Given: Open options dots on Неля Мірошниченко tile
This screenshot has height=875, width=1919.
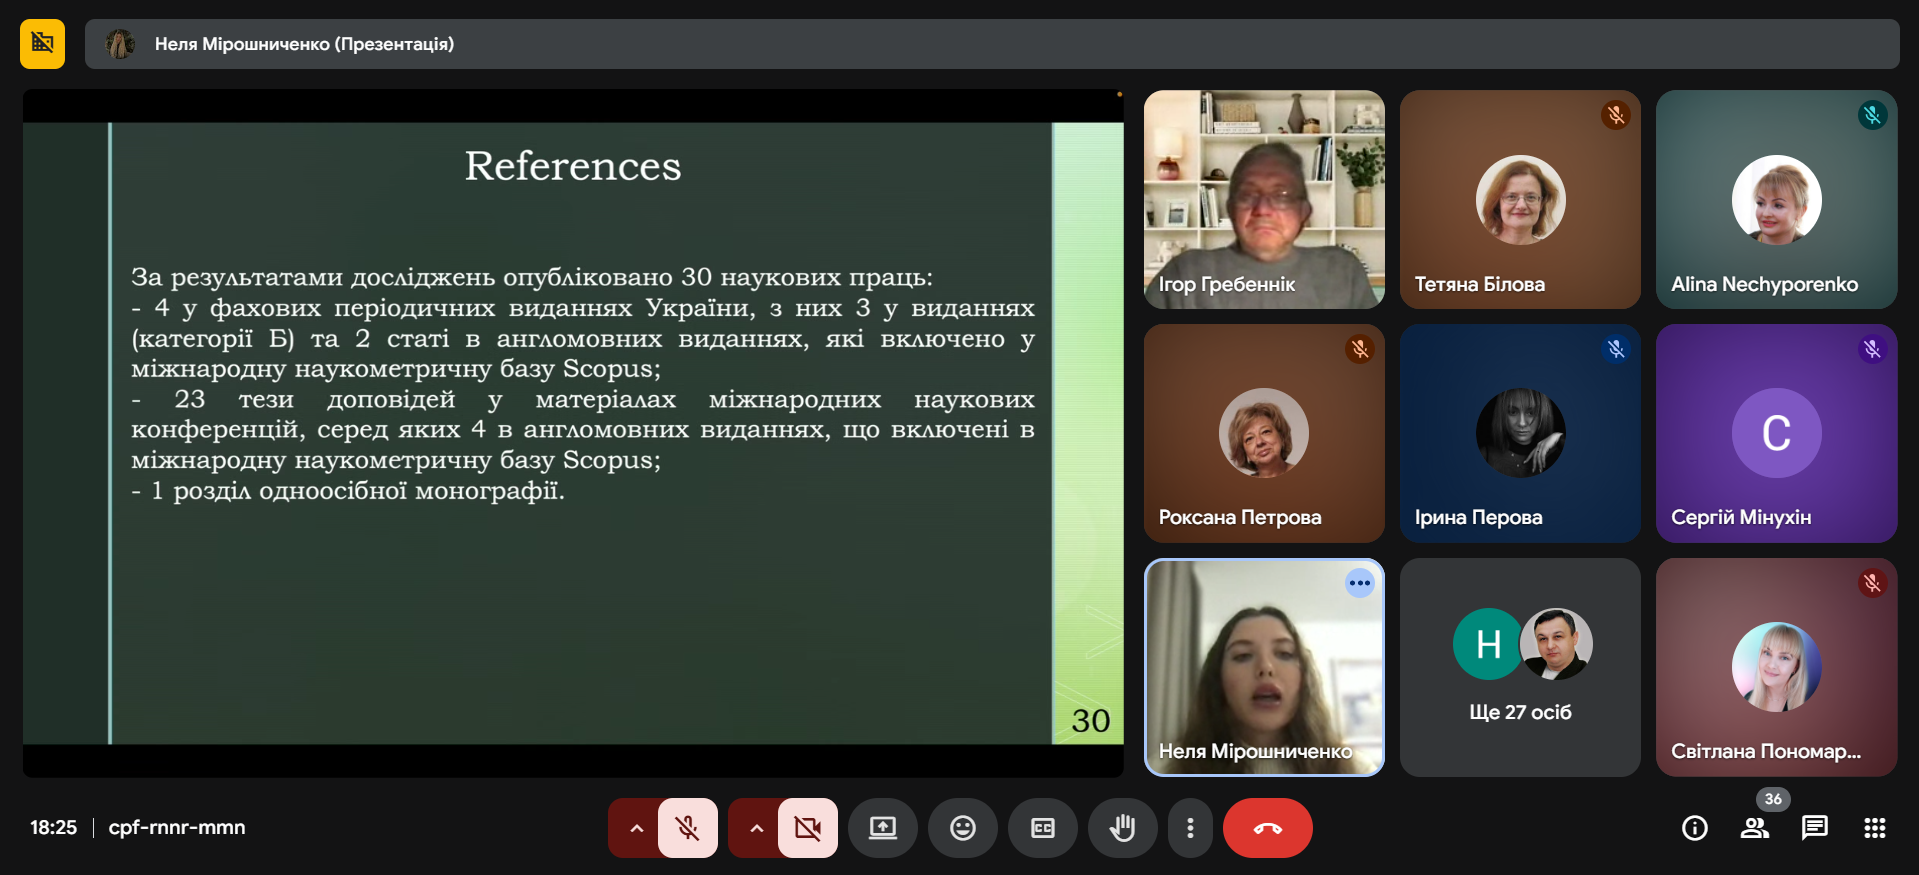Looking at the screenshot, I should click(x=1359, y=583).
